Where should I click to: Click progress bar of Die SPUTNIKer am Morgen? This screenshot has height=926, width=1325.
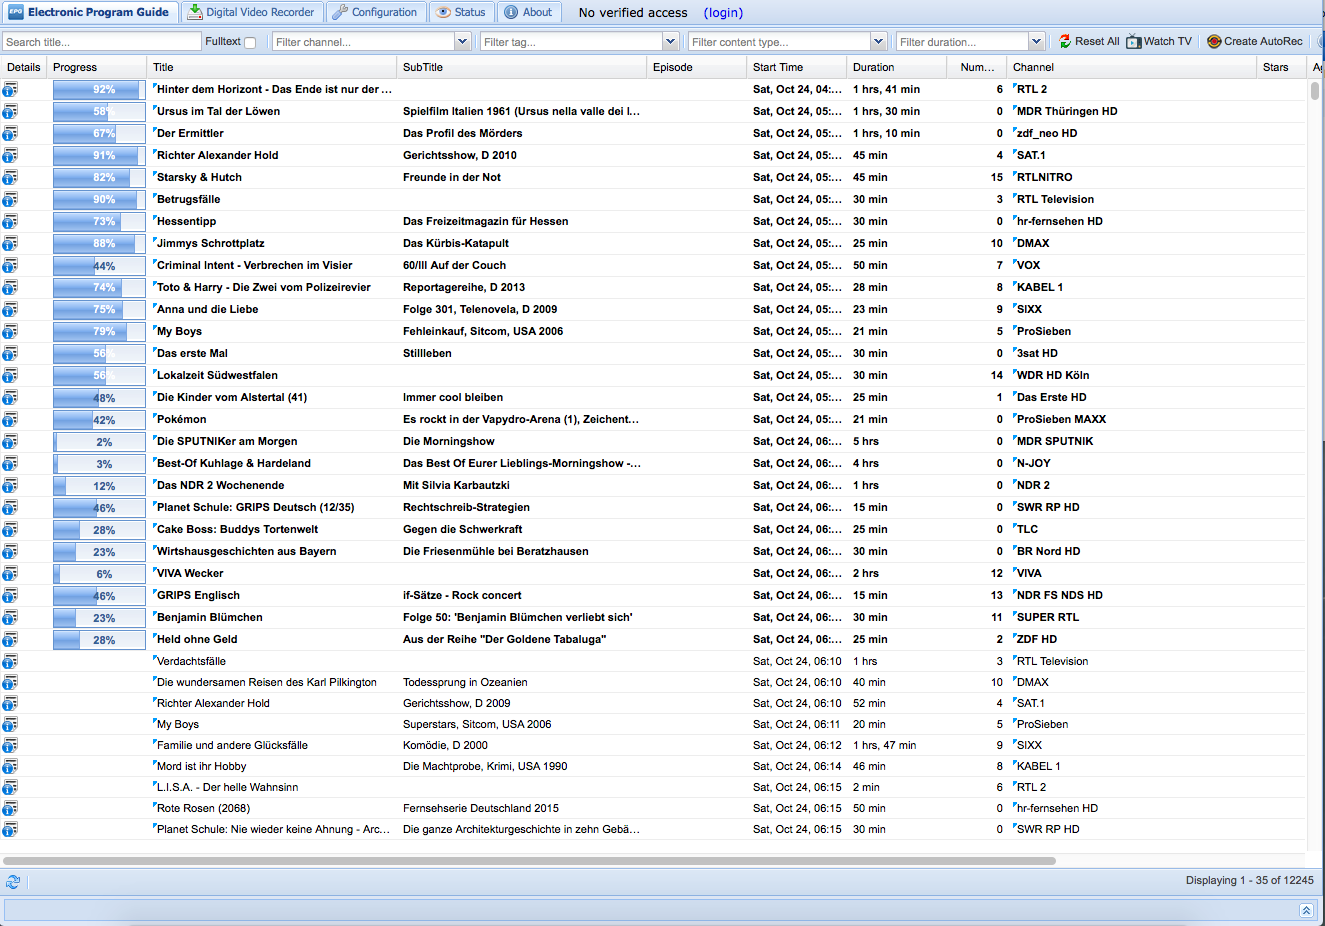(x=99, y=442)
